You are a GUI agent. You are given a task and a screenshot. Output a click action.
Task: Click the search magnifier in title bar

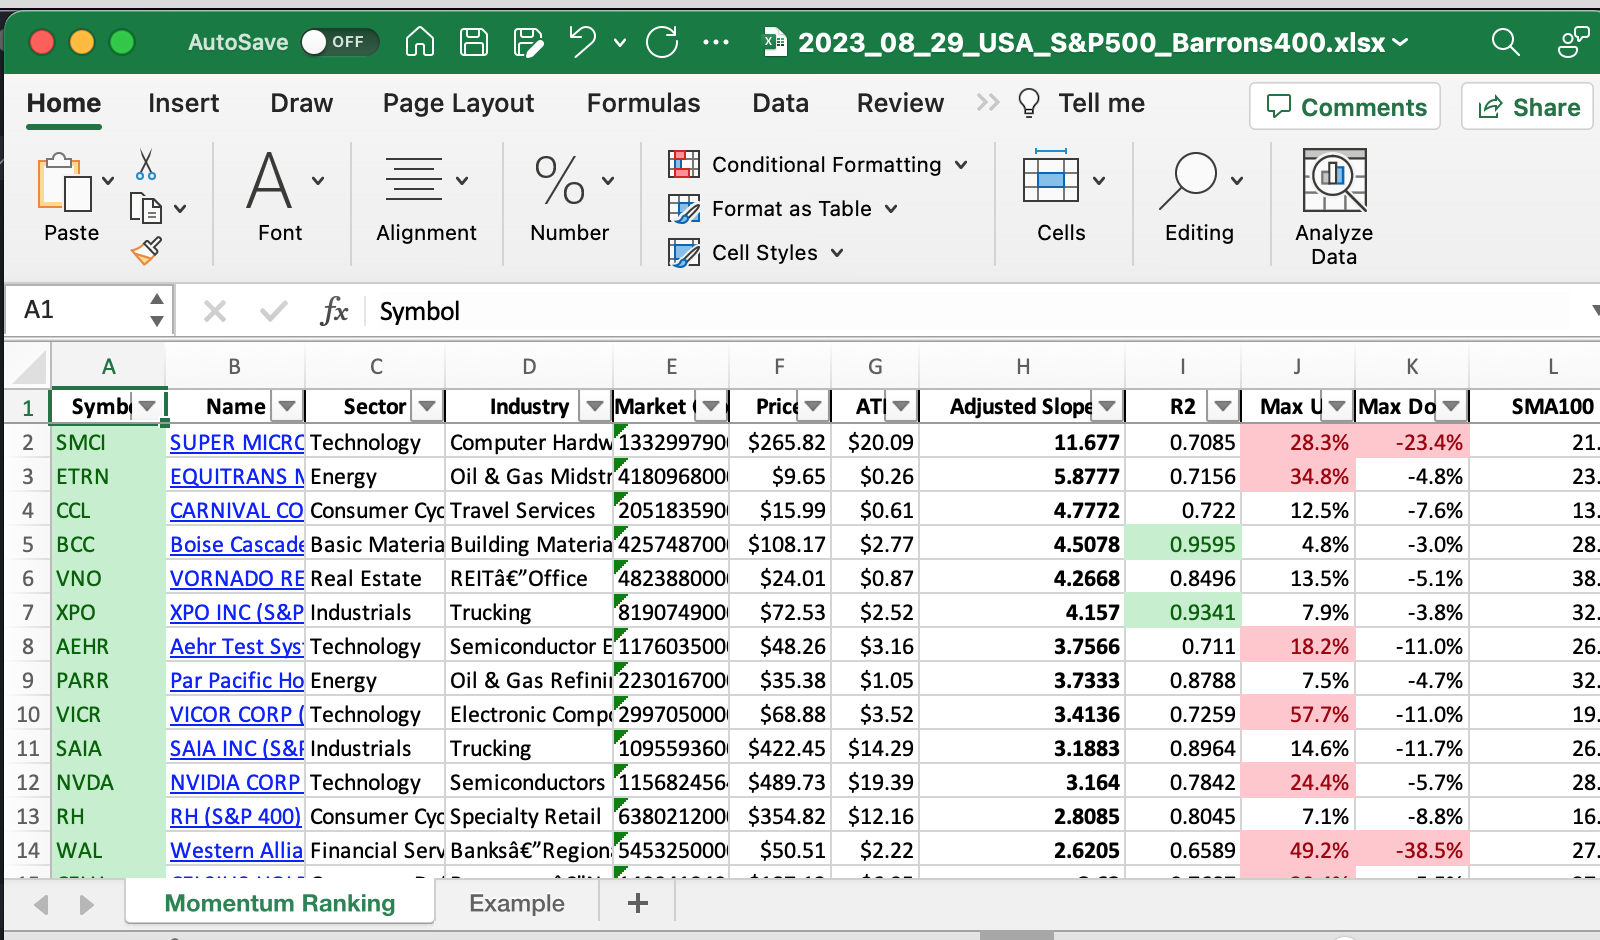(x=1505, y=42)
